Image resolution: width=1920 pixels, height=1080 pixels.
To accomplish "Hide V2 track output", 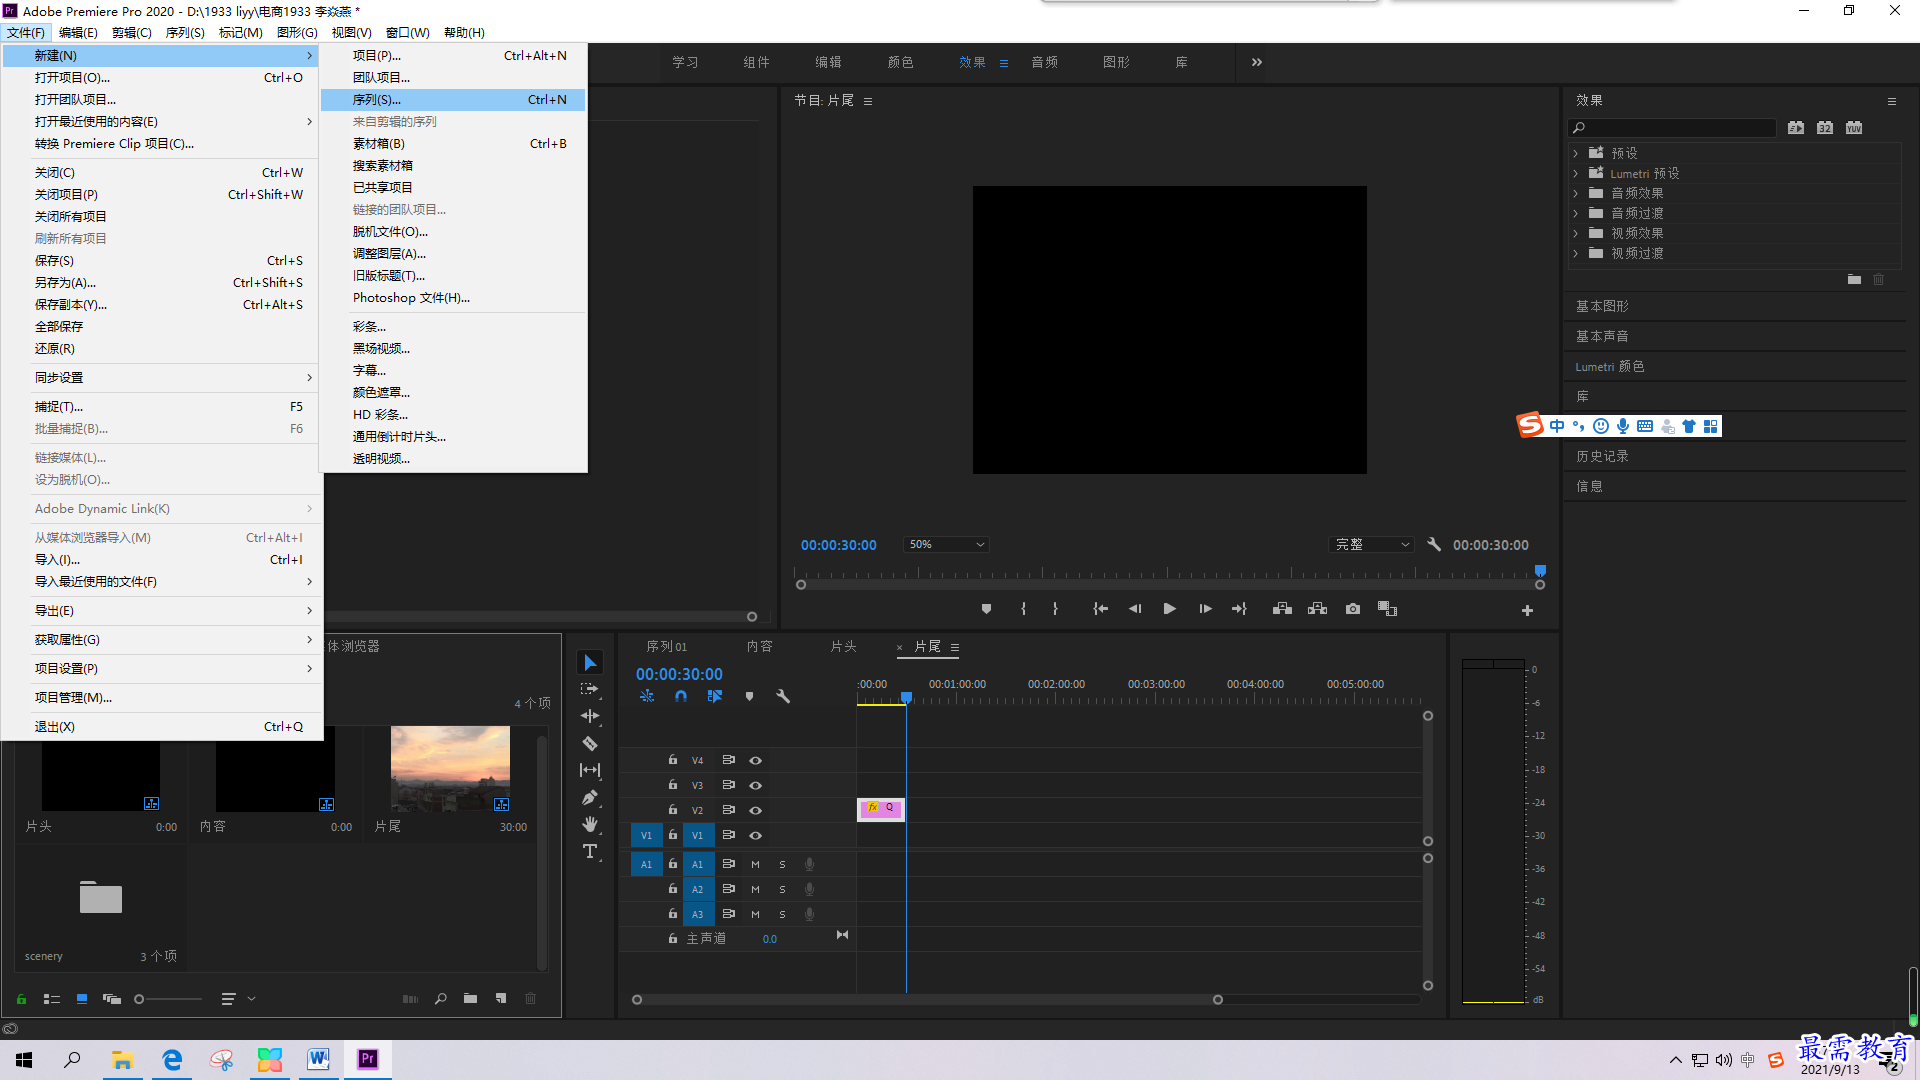I will click(756, 810).
